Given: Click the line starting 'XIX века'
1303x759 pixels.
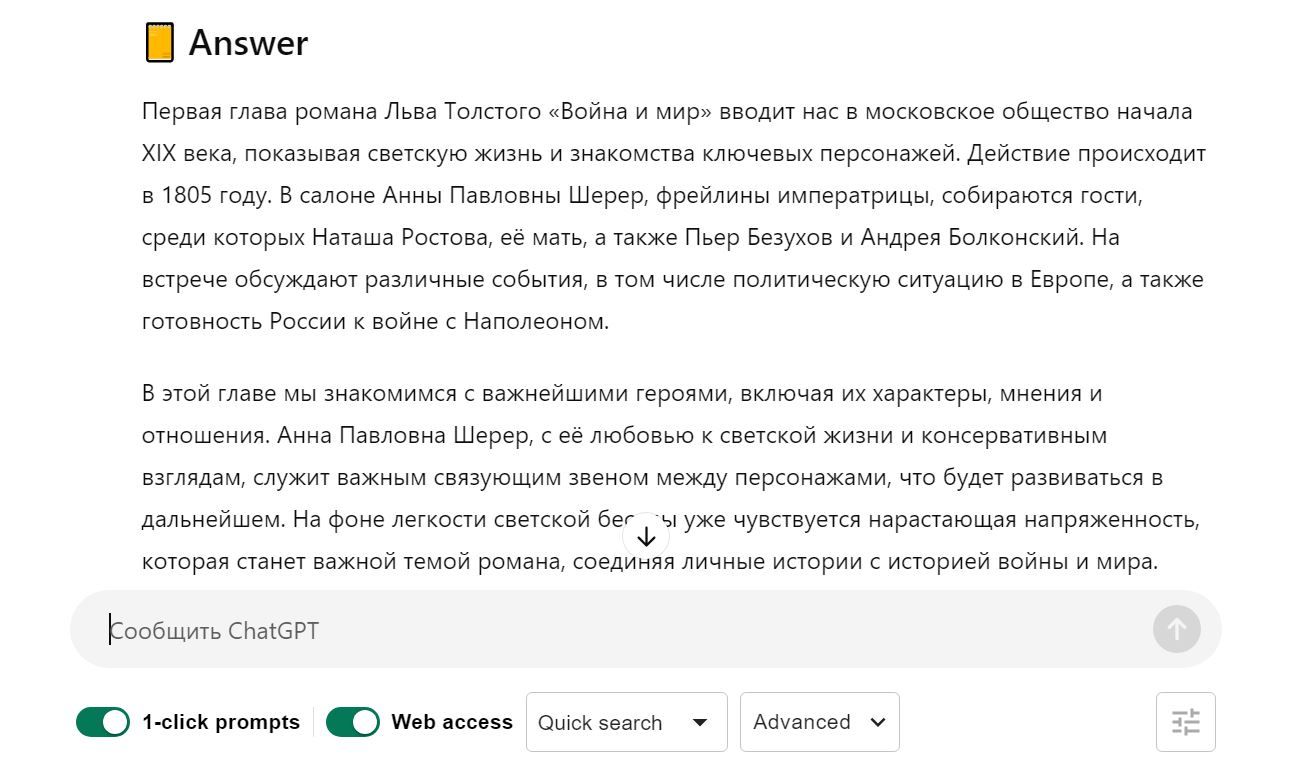Looking at the screenshot, I should [x=674, y=154].
